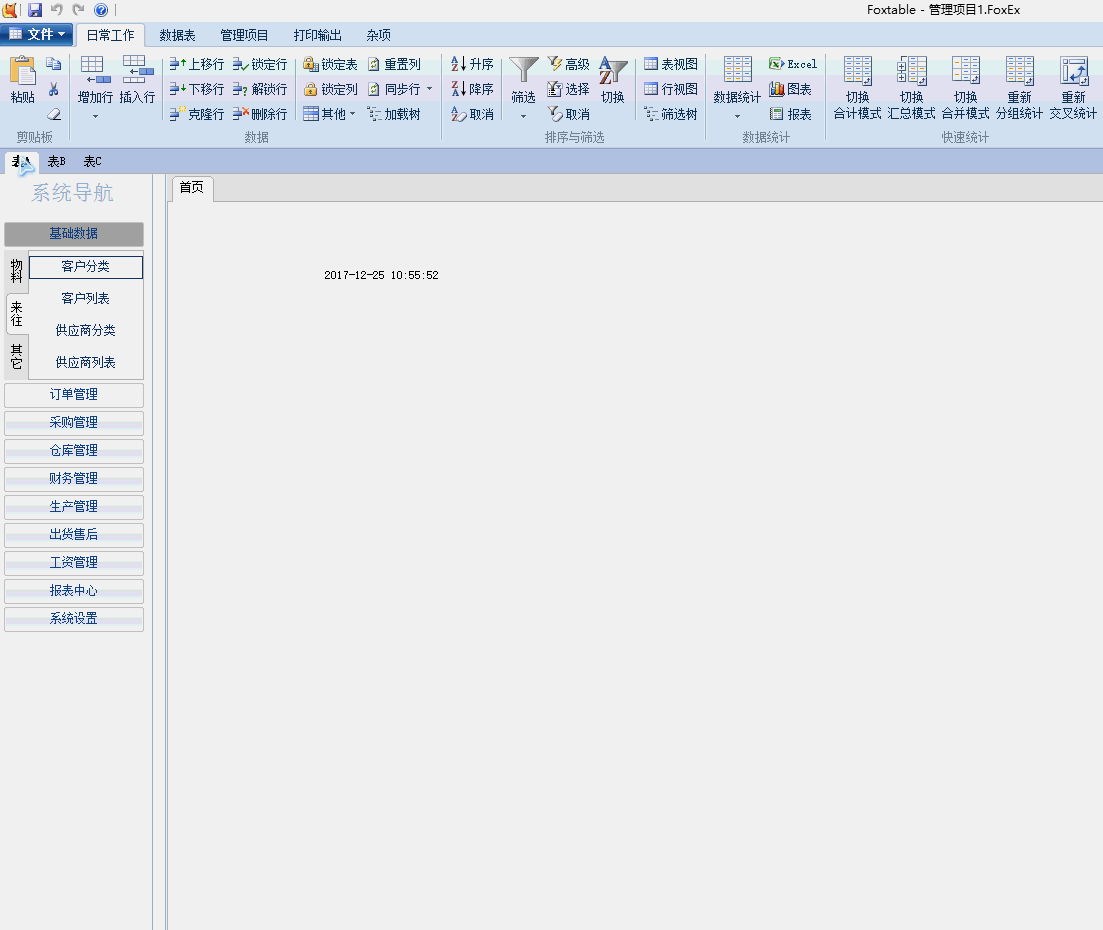Unlock the row with 解锁行
The height and width of the screenshot is (930, 1103).
click(260, 89)
